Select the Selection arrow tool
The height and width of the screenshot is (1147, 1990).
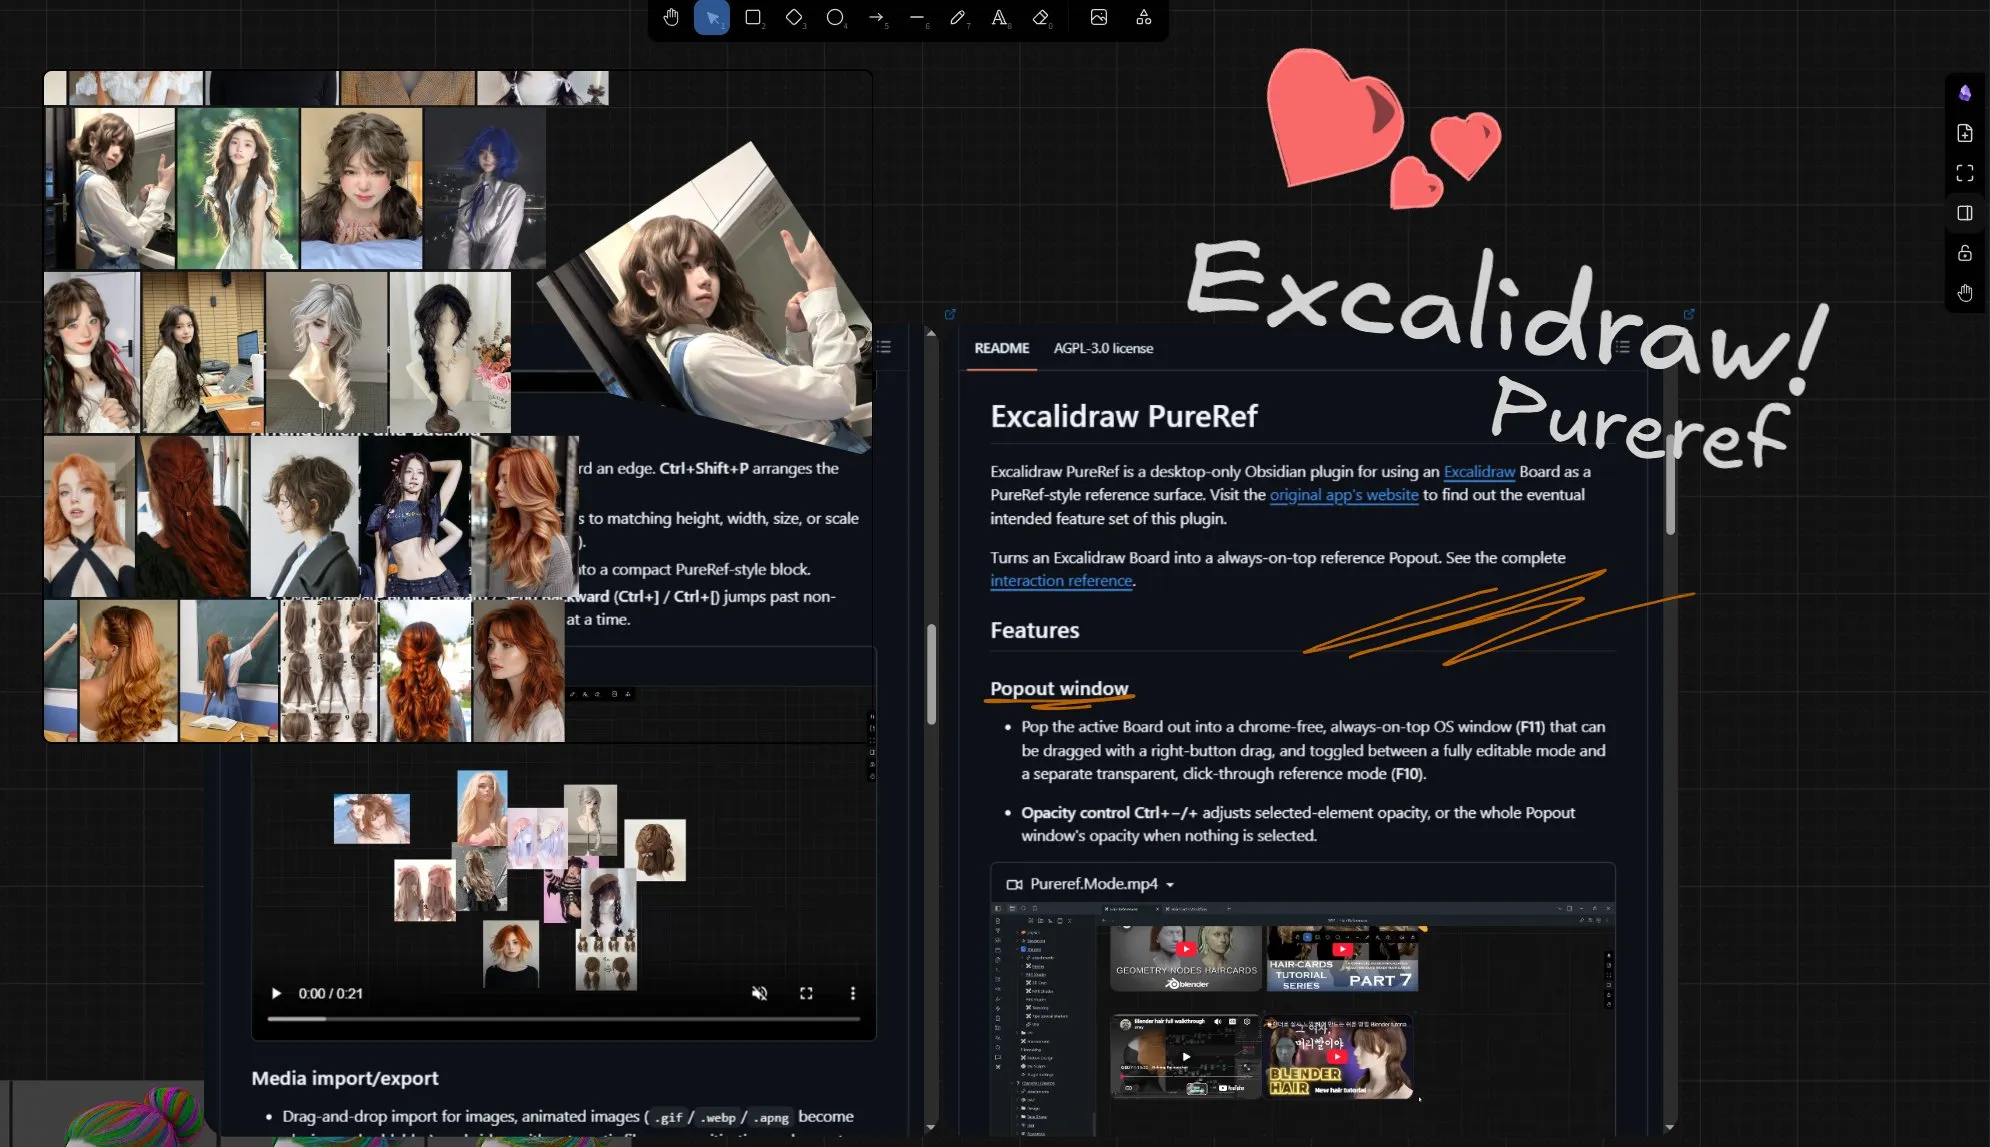point(712,17)
